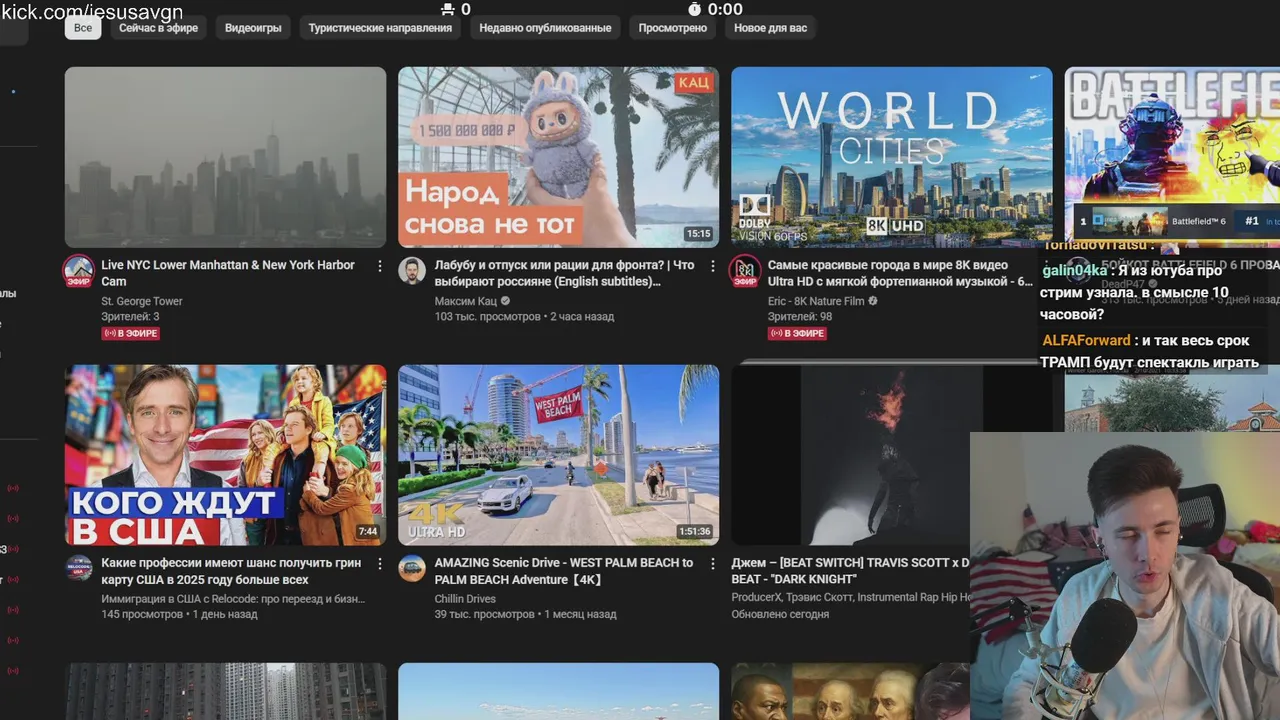Open options menu for green card video

(x=379, y=564)
